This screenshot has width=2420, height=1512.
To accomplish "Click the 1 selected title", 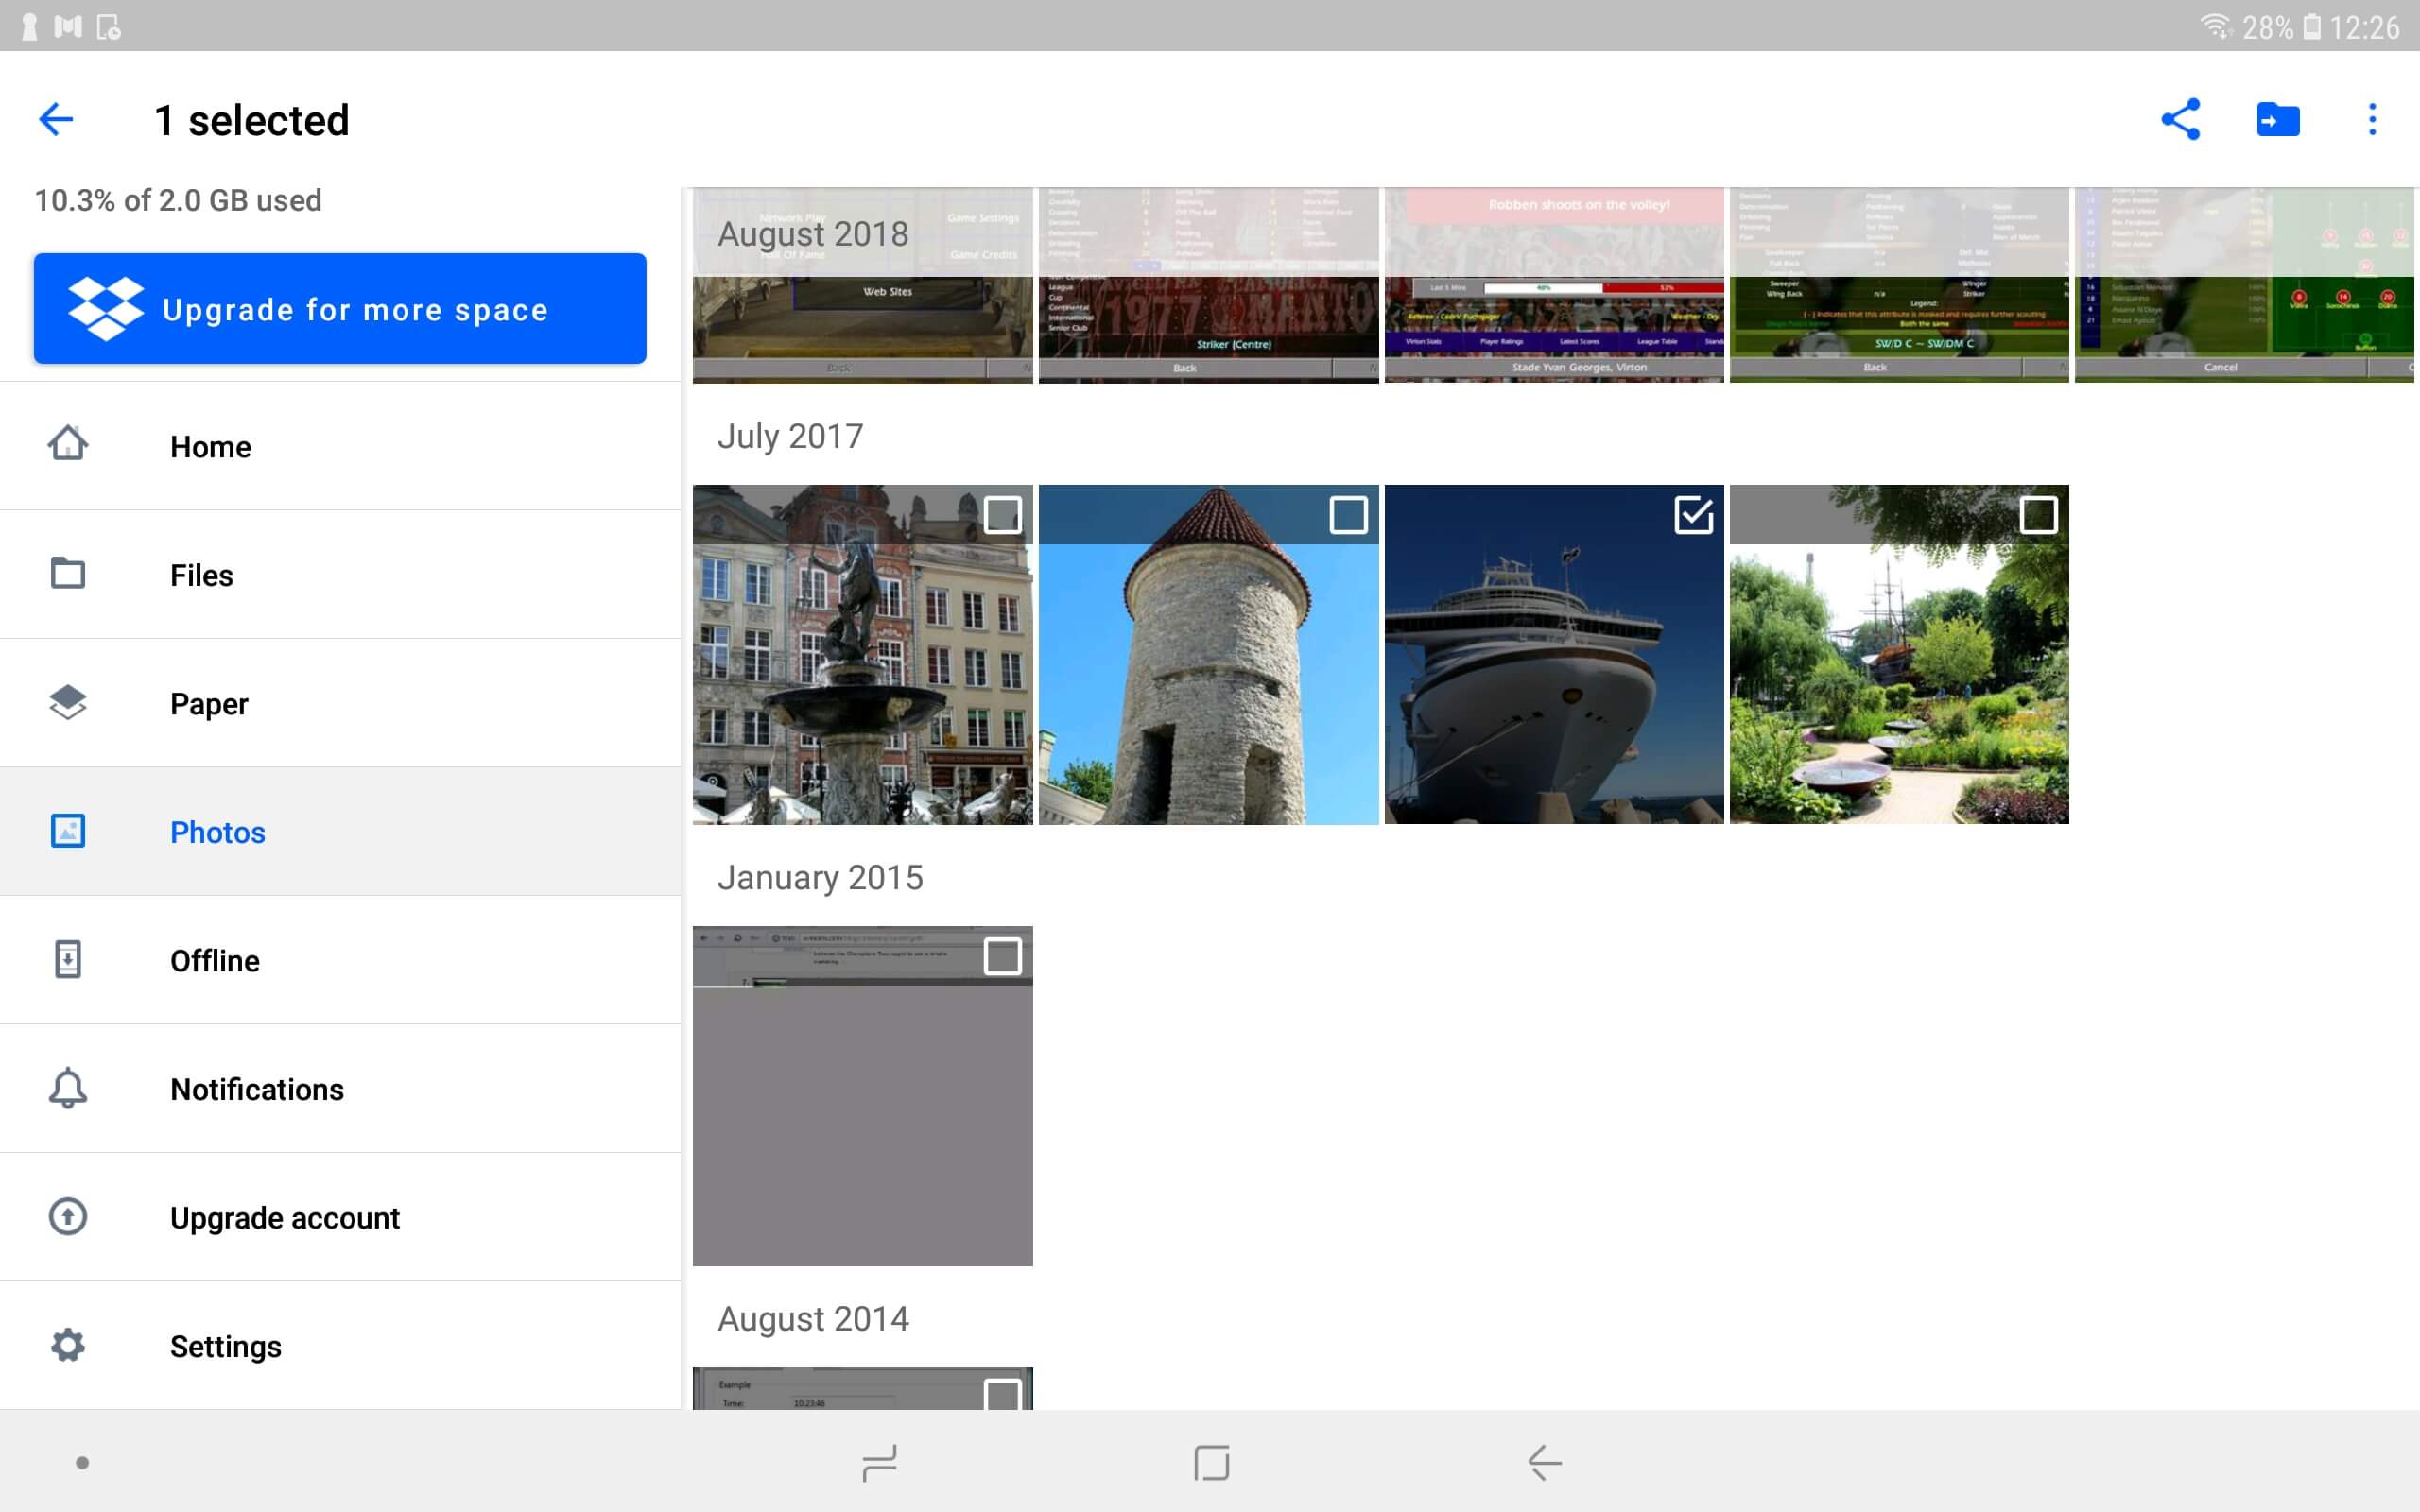I will point(252,120).
